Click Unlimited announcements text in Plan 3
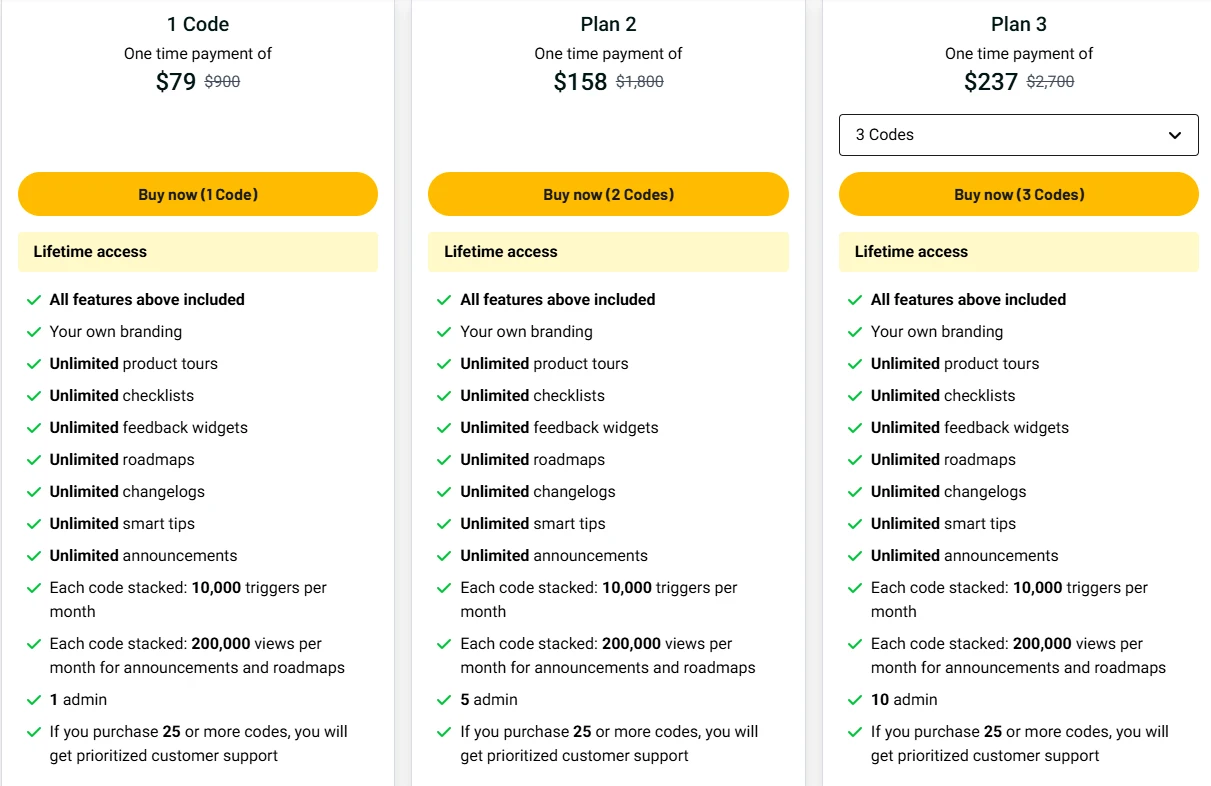Viewport: 1211px width, 786px height. [x=965, y=555]
